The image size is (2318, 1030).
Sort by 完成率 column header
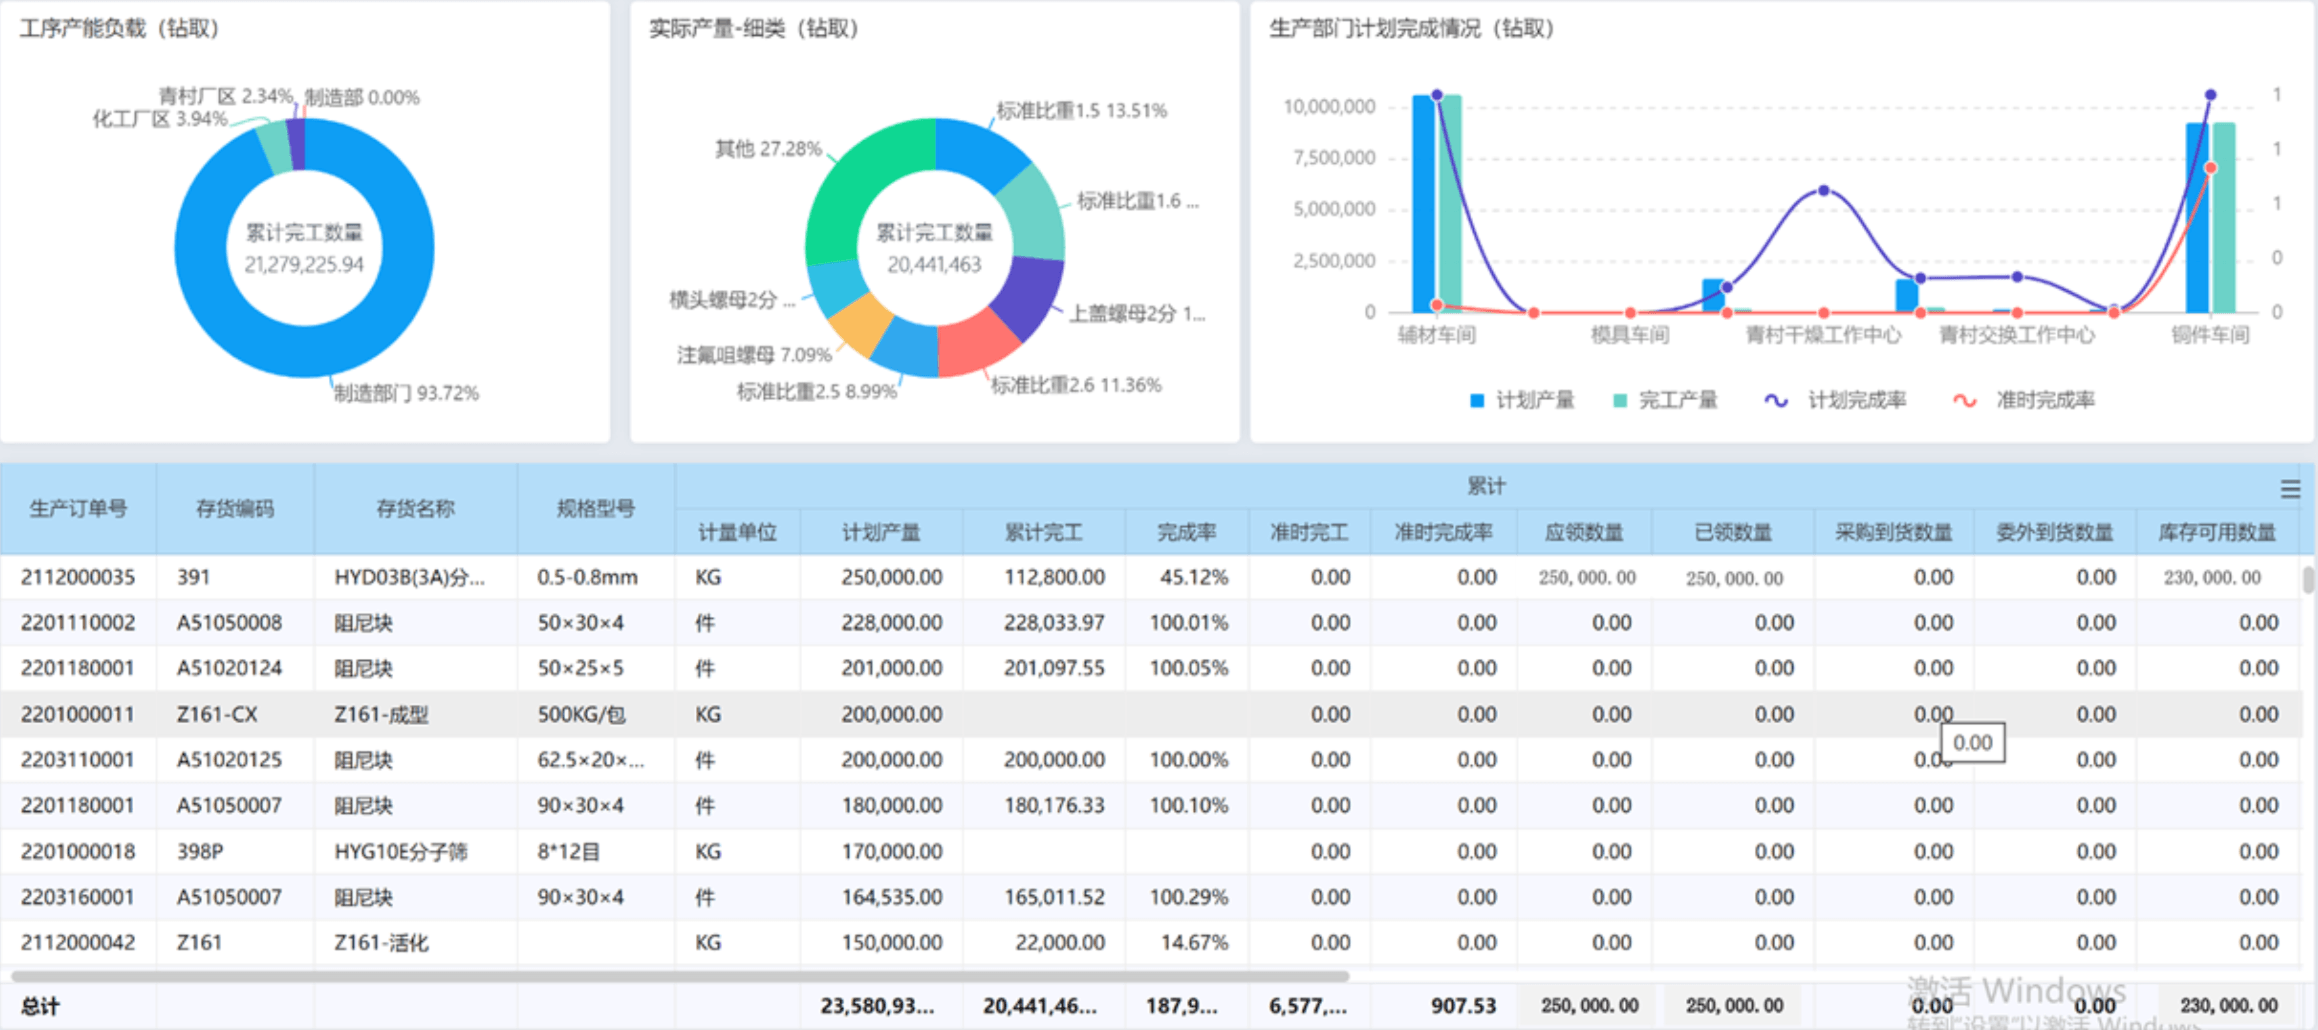1186,533
